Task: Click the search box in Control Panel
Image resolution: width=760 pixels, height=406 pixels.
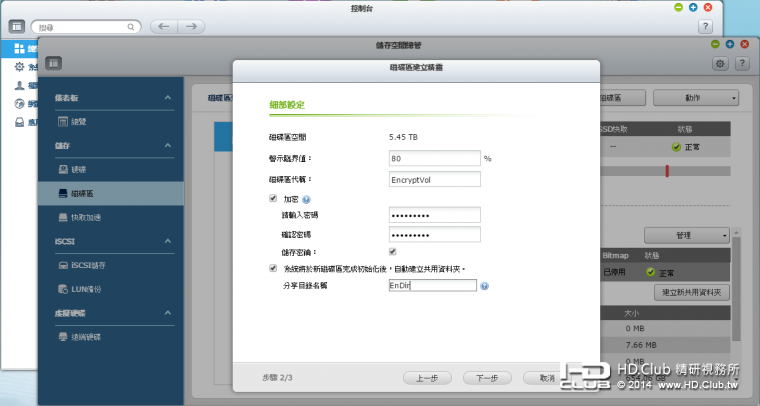Action: tap(86, 27)
